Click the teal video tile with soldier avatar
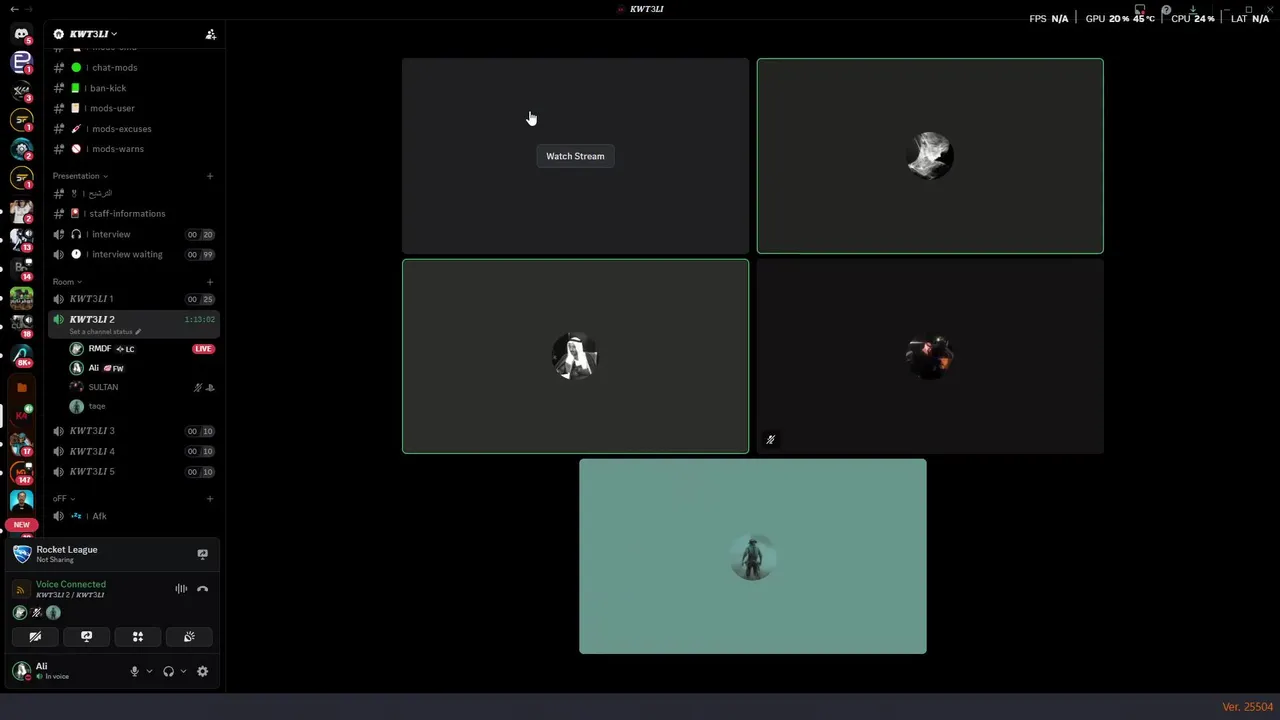Viewport: 1280px width, 720px height. (753, 556)
